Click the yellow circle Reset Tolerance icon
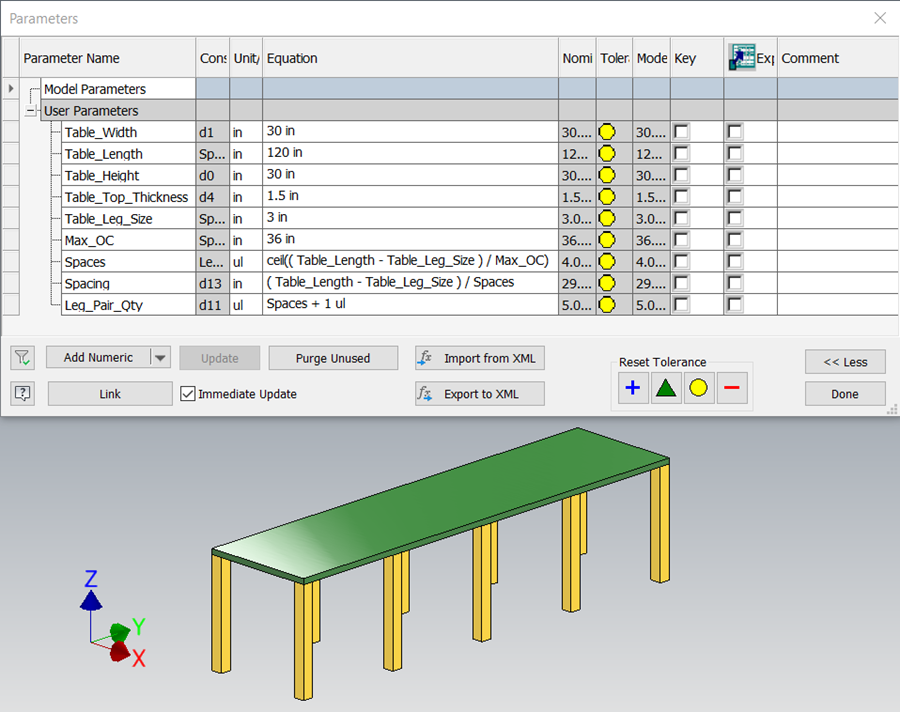Screen dimensions: 900x712 tap(699, 388)
